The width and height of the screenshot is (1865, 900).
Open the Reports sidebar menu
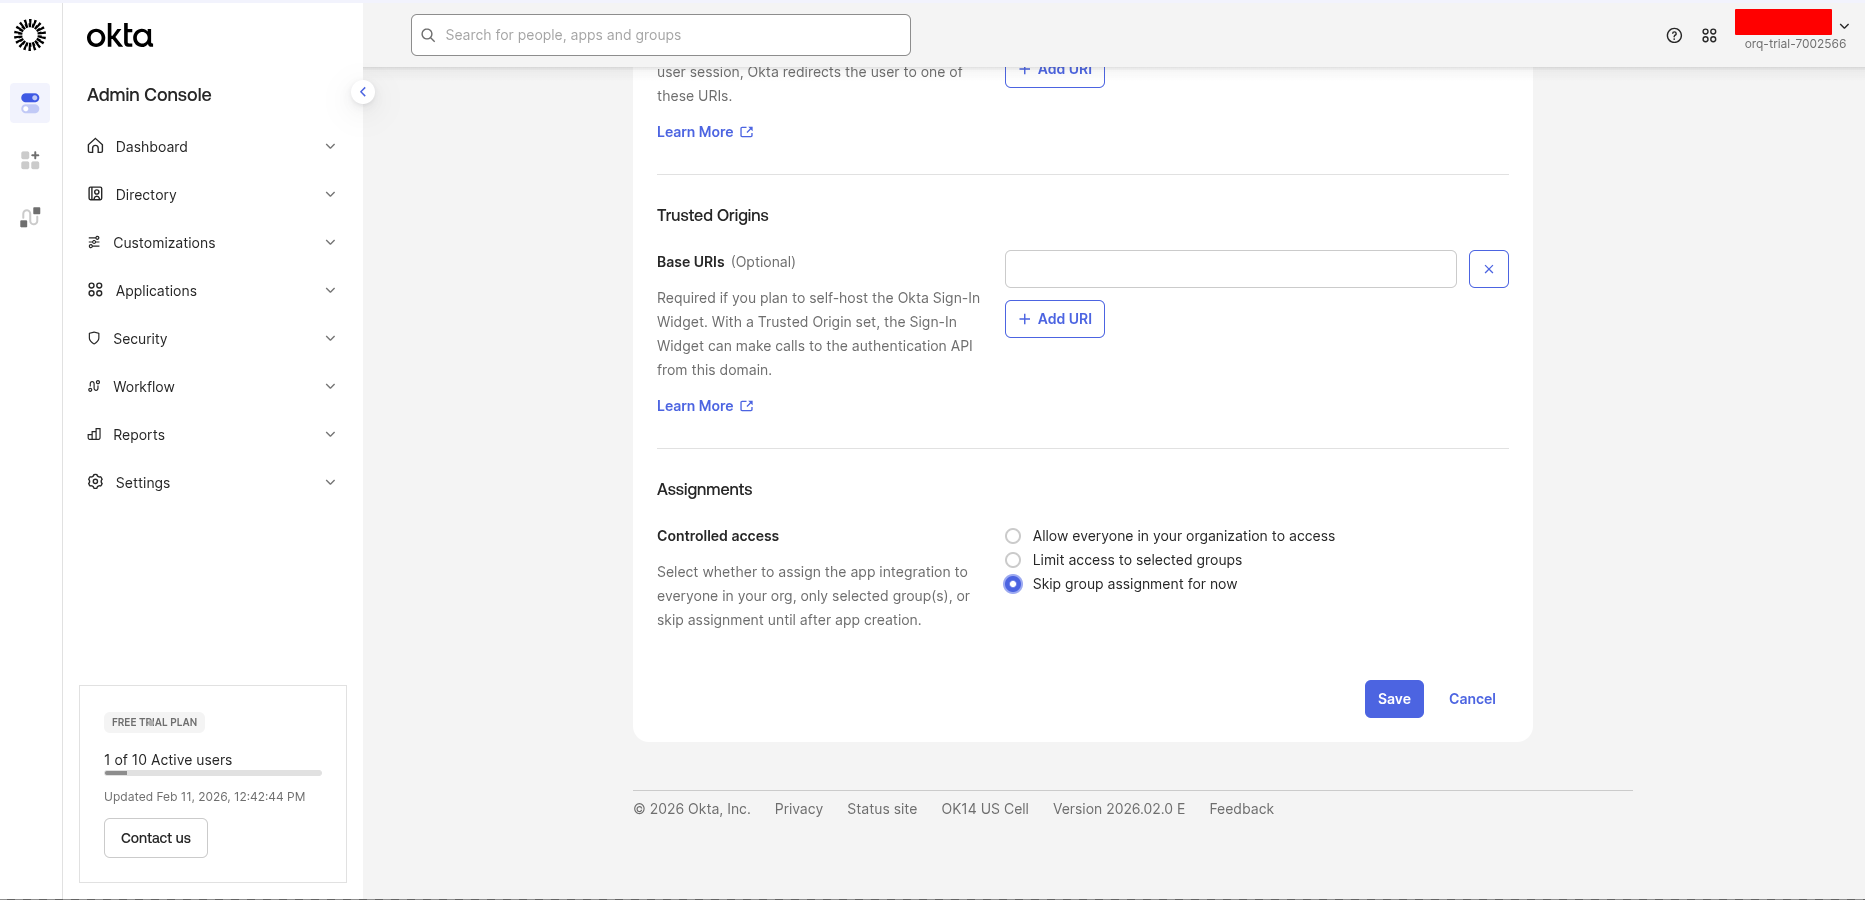tap(139, 435)
